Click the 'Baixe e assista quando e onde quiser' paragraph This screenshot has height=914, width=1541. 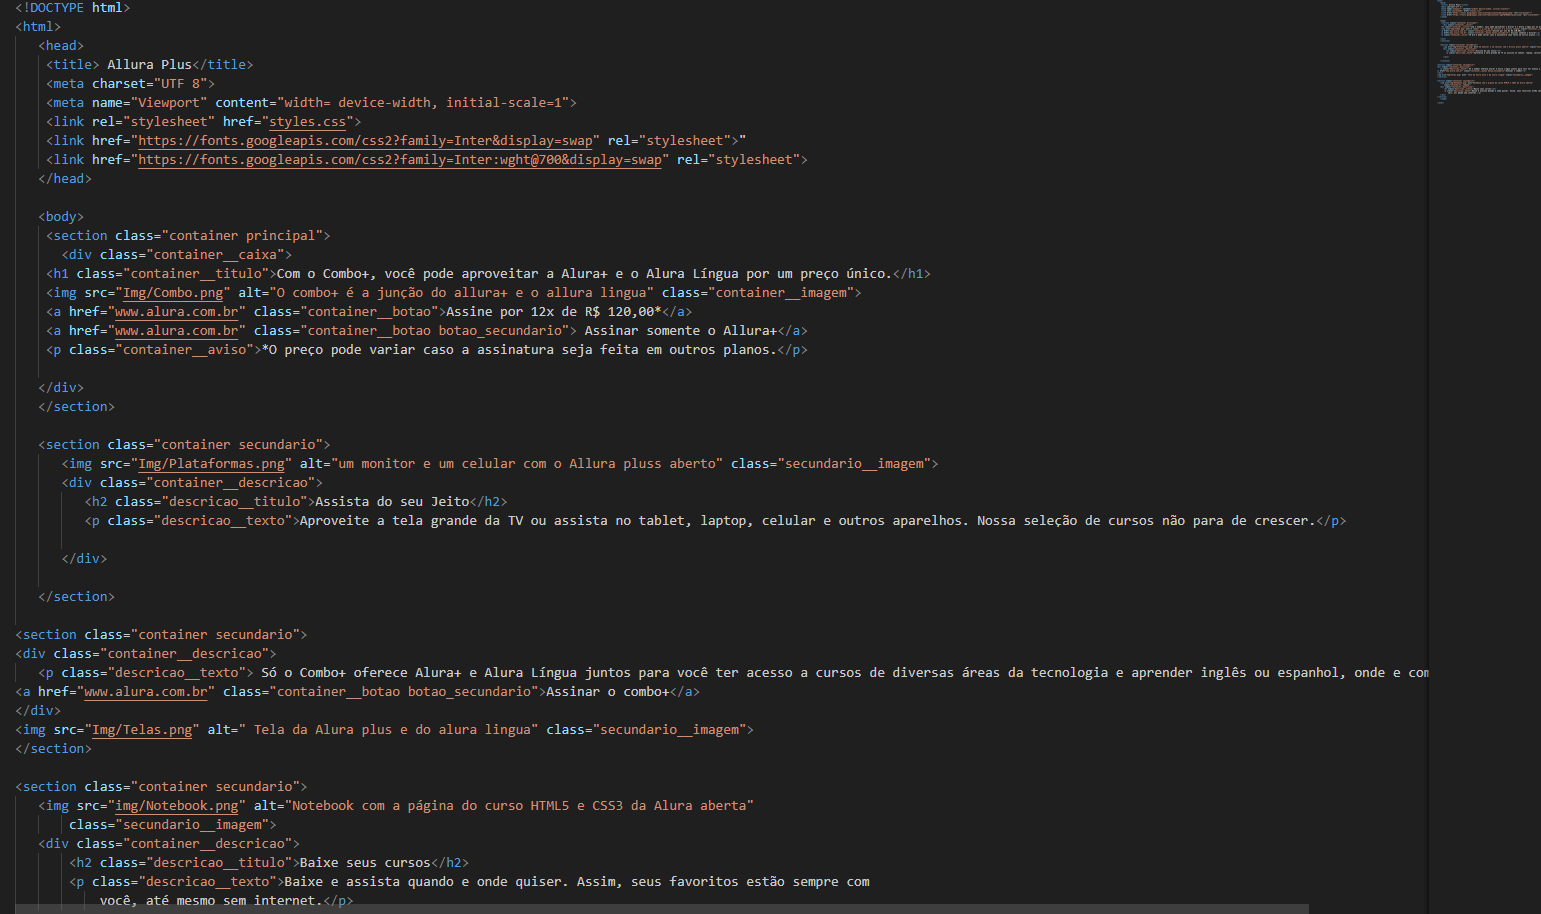pos(577,882)
